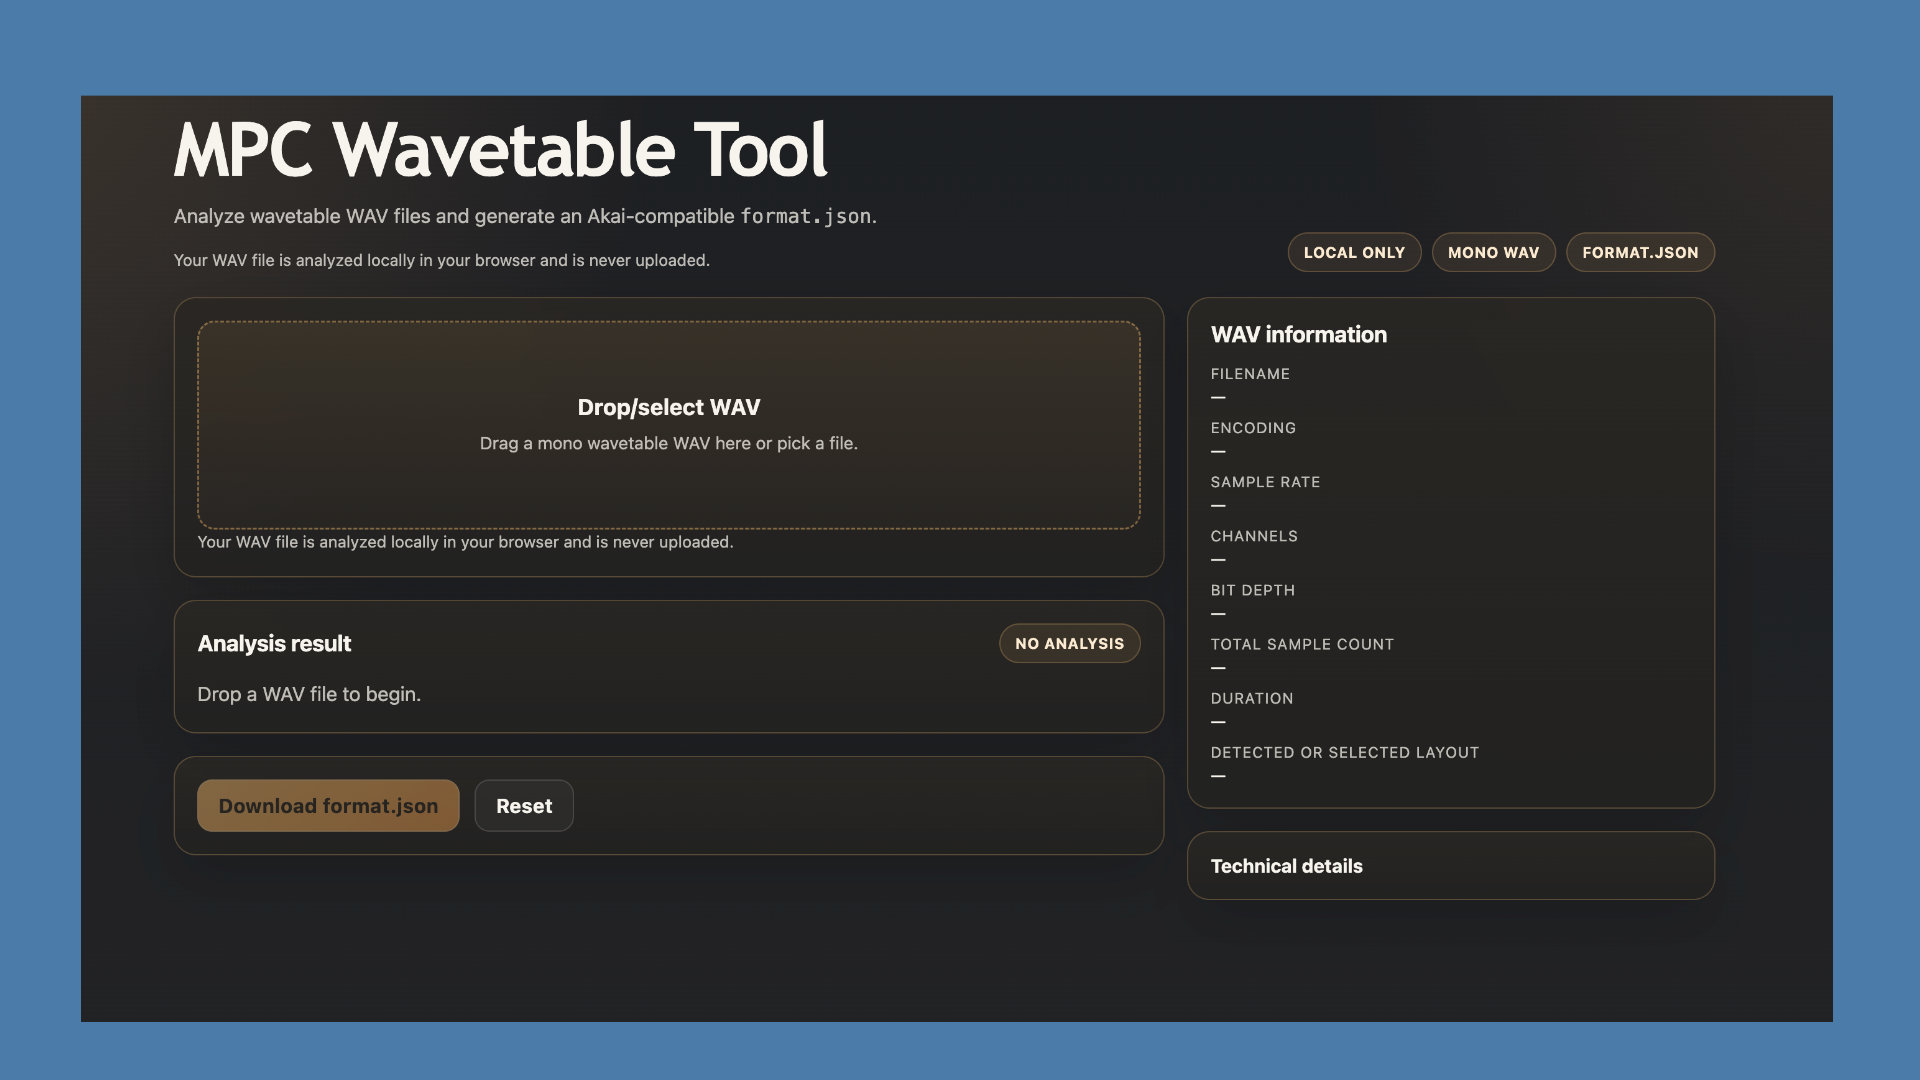1920x1080 pixels.
Task: Click the MPC Wavetable Tool heading
Action: click(501, 150)
